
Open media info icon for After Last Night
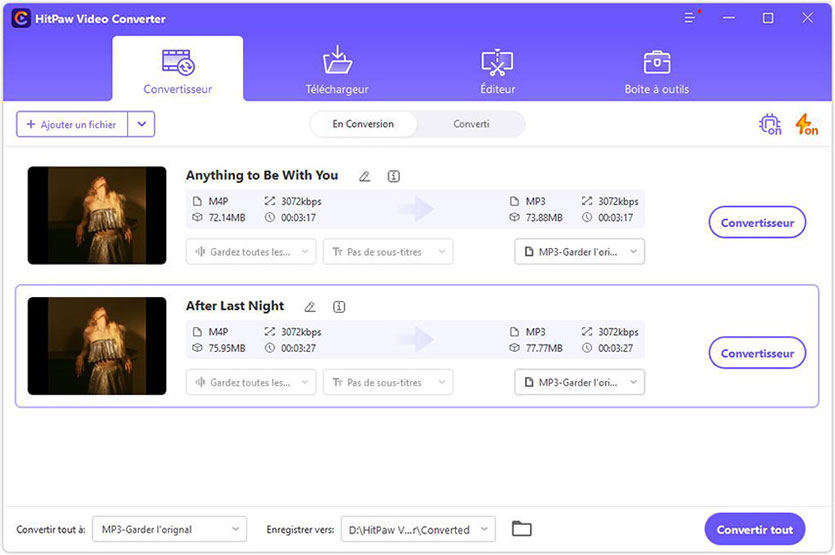(339, 307)
